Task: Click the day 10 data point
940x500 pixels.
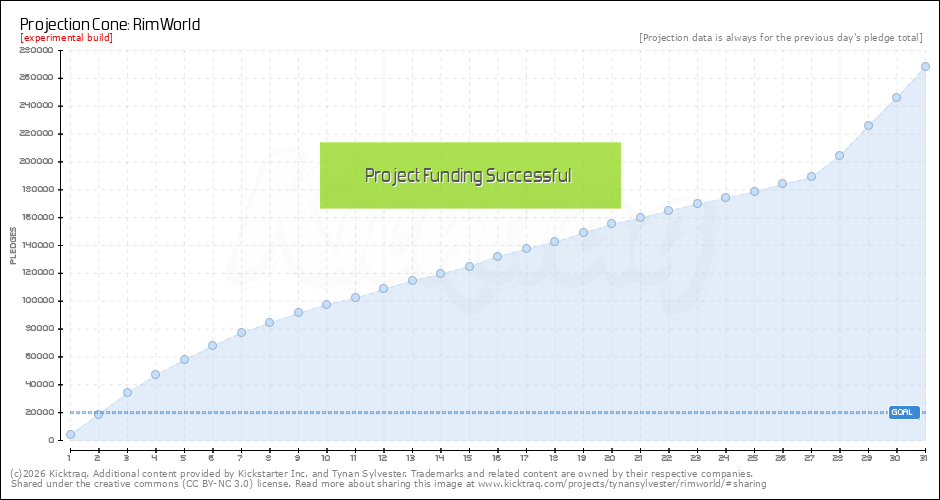Action: pos(326,304)
